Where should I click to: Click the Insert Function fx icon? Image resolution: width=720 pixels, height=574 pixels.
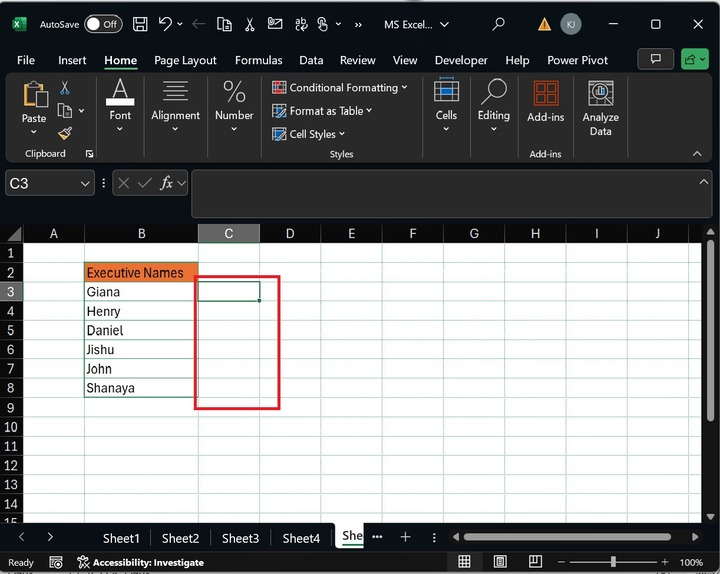[167, 183]
